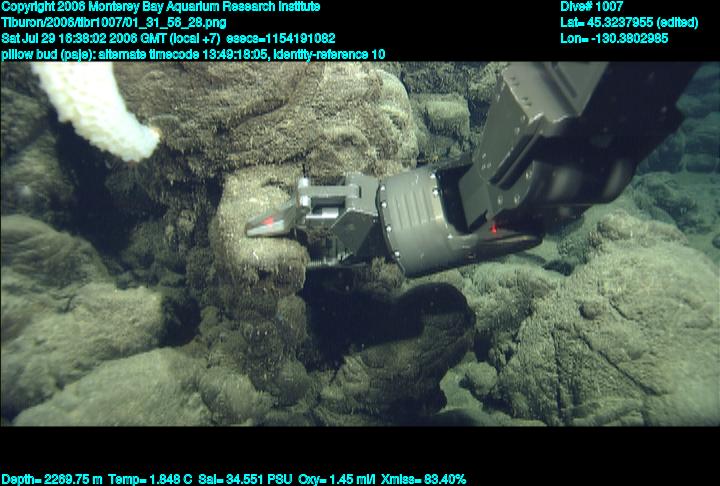The width and height of the screenshot is (720, 486).
Task: Click the Monterey Bay Aquarium copyright text
Action: (x=161, y=7)
